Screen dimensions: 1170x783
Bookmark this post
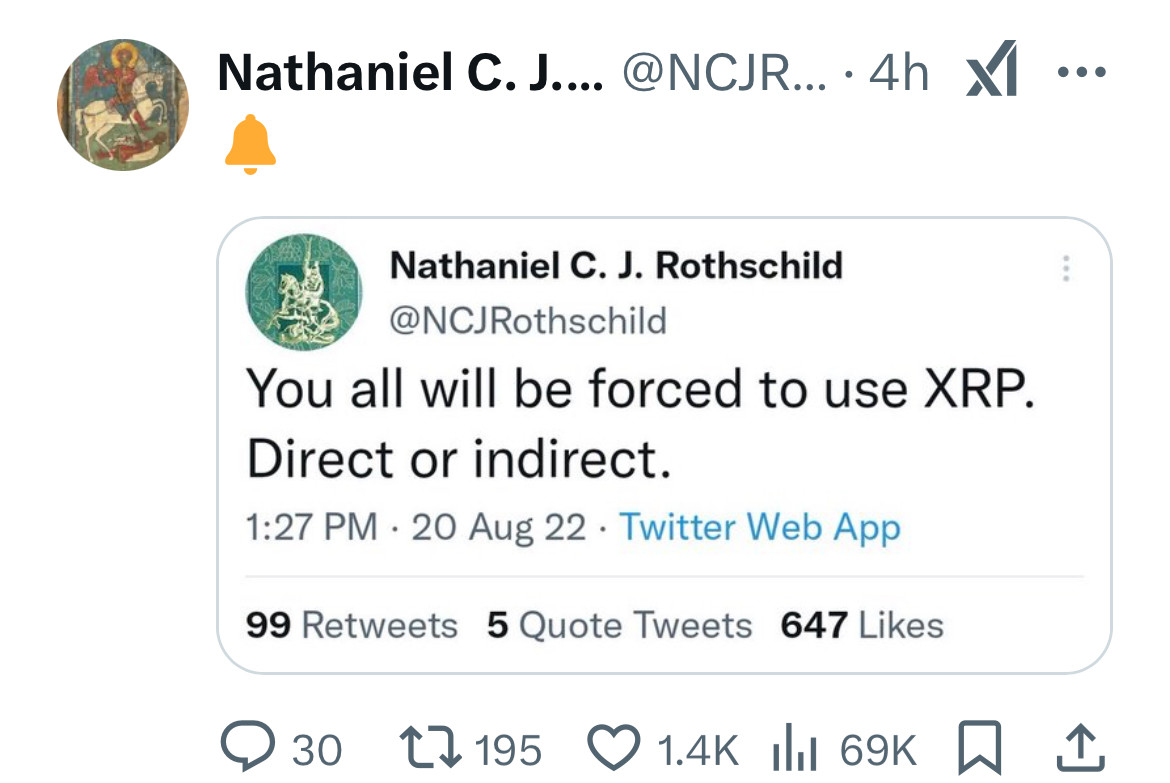click(978, 747)
